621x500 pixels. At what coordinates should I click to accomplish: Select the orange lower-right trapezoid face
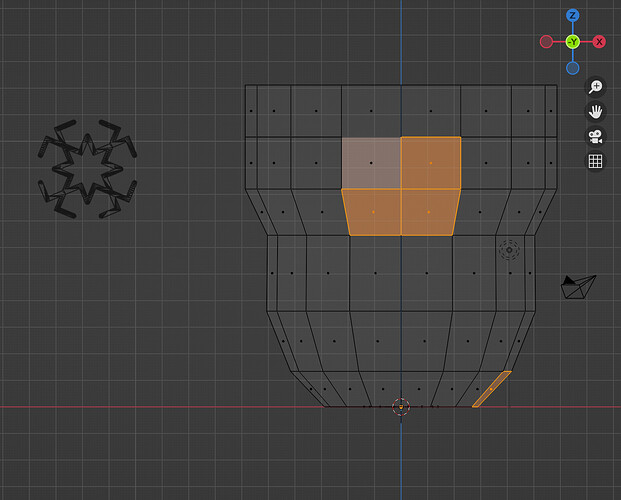pos(429,212)
